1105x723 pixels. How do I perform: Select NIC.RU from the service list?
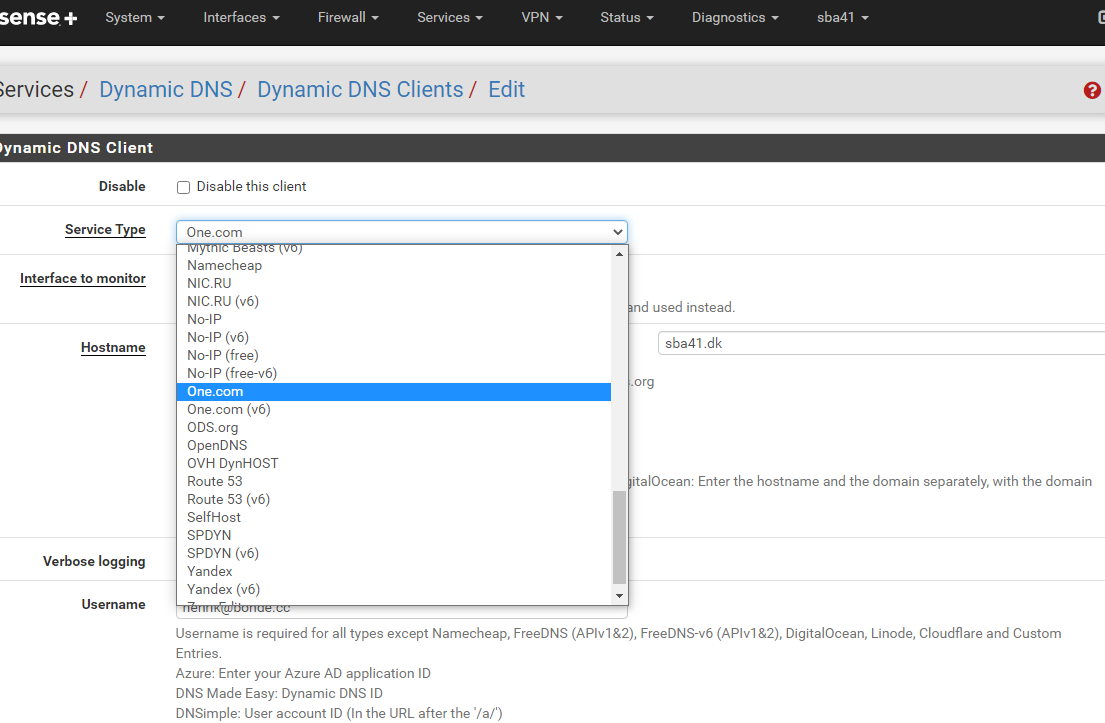pos(393,283)
